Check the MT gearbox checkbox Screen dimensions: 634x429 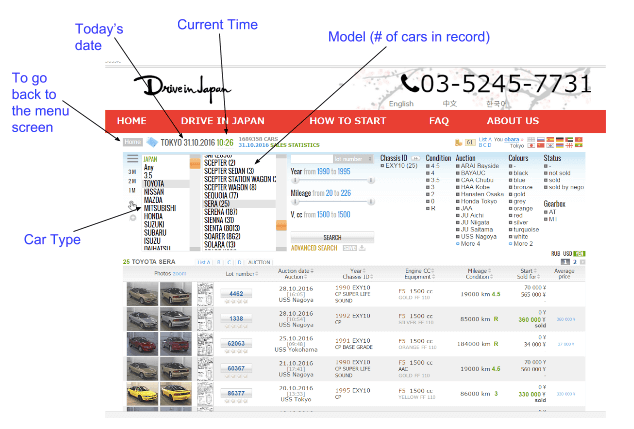pyautogui.click(x=546, y=219)
